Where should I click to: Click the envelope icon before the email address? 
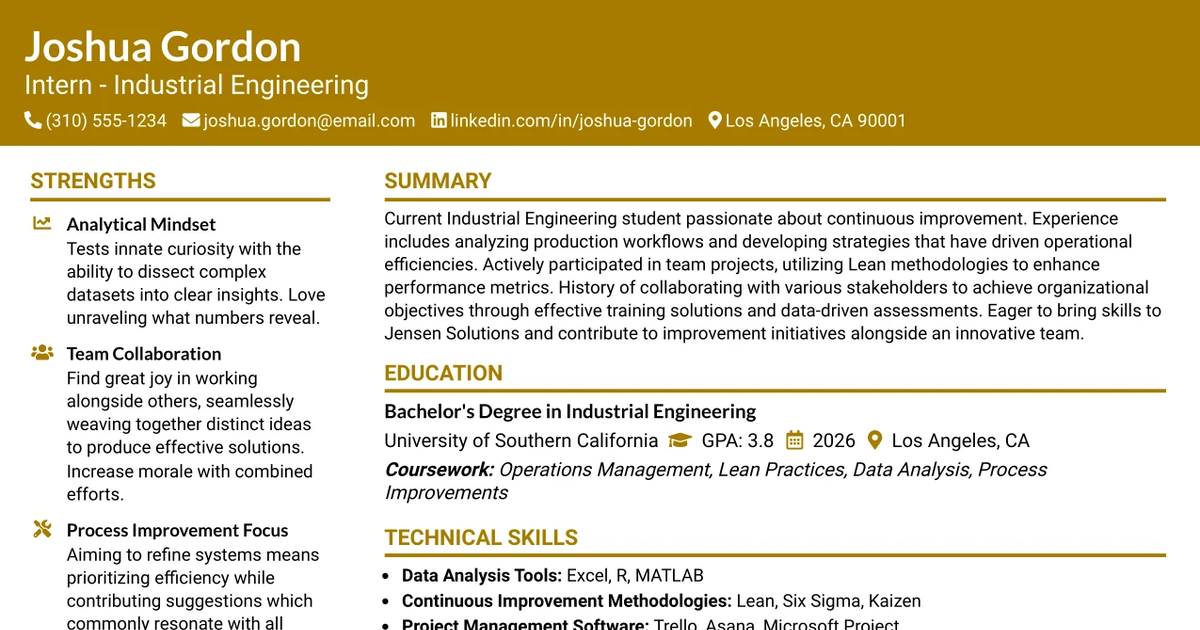[191, 121]
